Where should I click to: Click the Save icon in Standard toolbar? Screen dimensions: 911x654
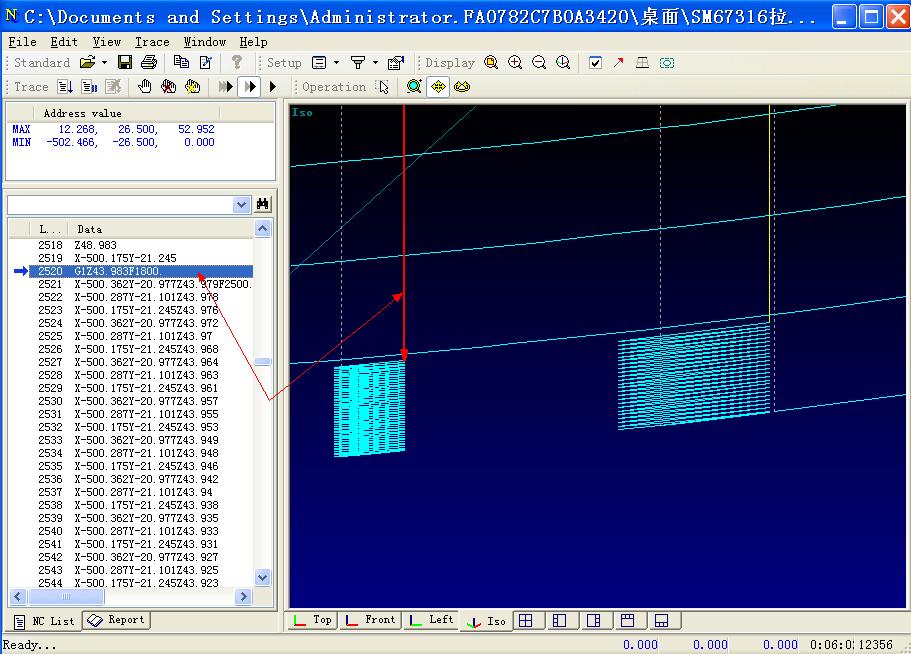tap(125, 62)
